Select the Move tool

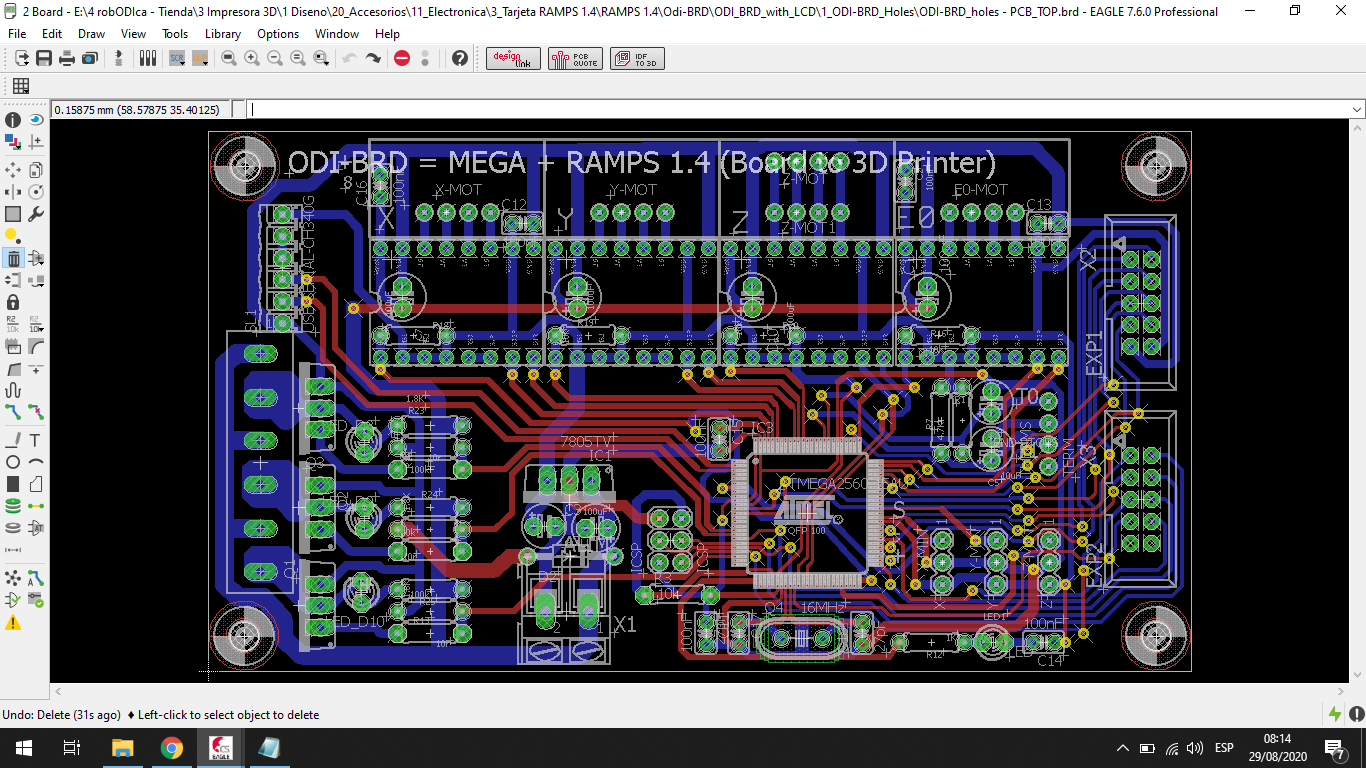tap(13, 170)
